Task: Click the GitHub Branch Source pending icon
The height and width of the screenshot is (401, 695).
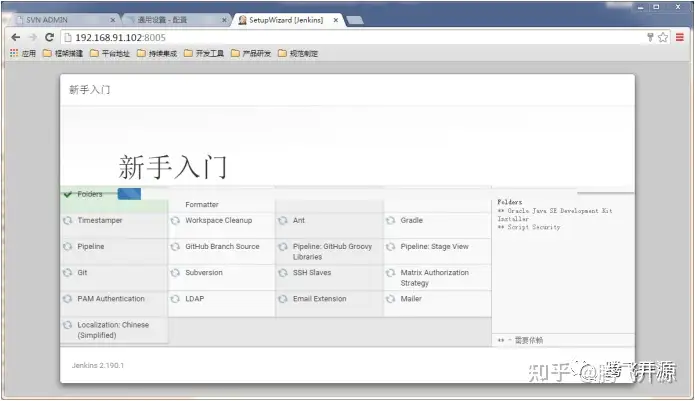Action: pos(175,246)
